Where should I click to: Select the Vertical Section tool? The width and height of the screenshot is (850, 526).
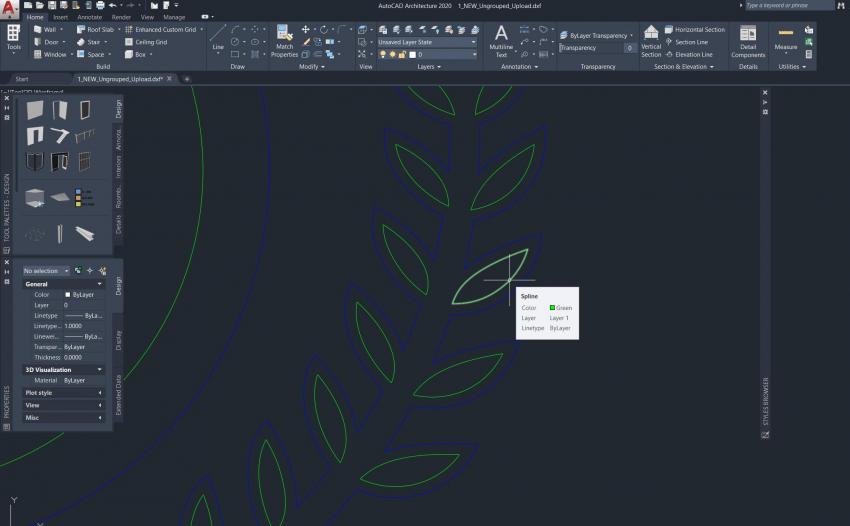coord(651,41)
